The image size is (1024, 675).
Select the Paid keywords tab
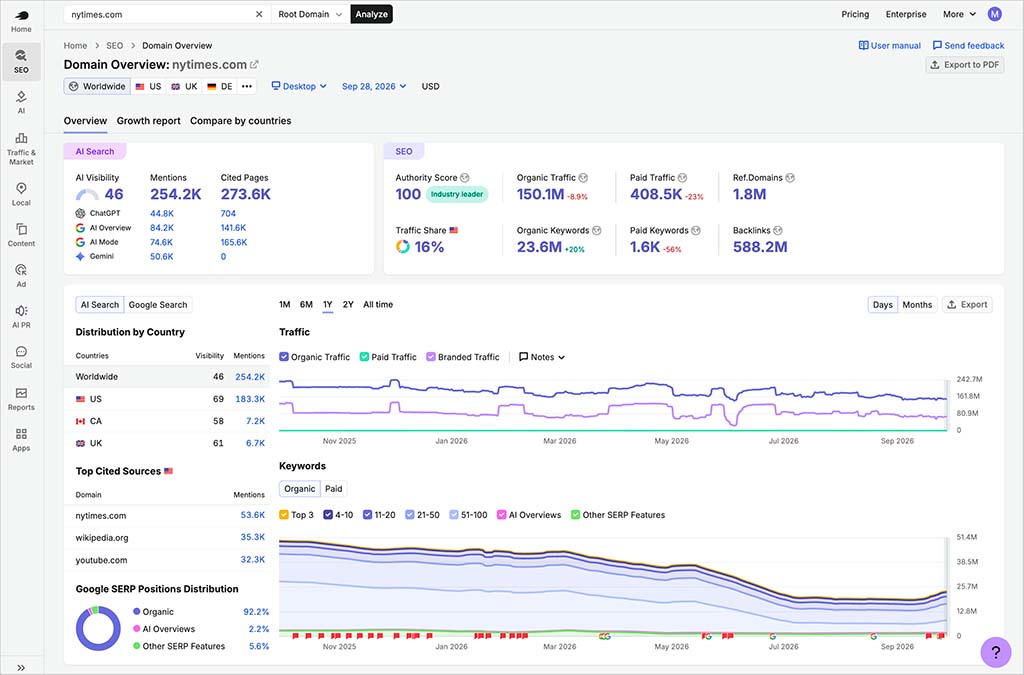pyautogui.click(x=334, y=489)
